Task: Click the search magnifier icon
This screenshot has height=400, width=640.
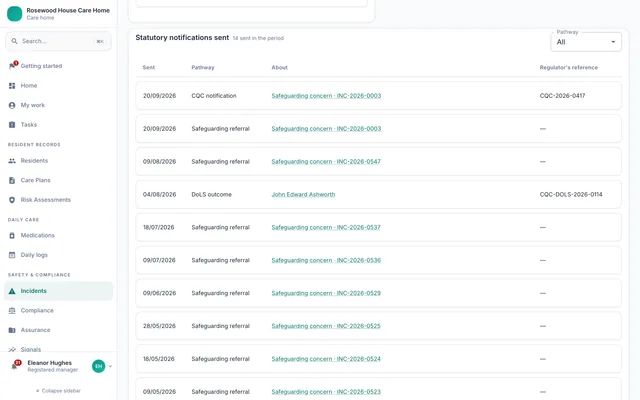Action: pyautogui.click(x=14, y=41)
